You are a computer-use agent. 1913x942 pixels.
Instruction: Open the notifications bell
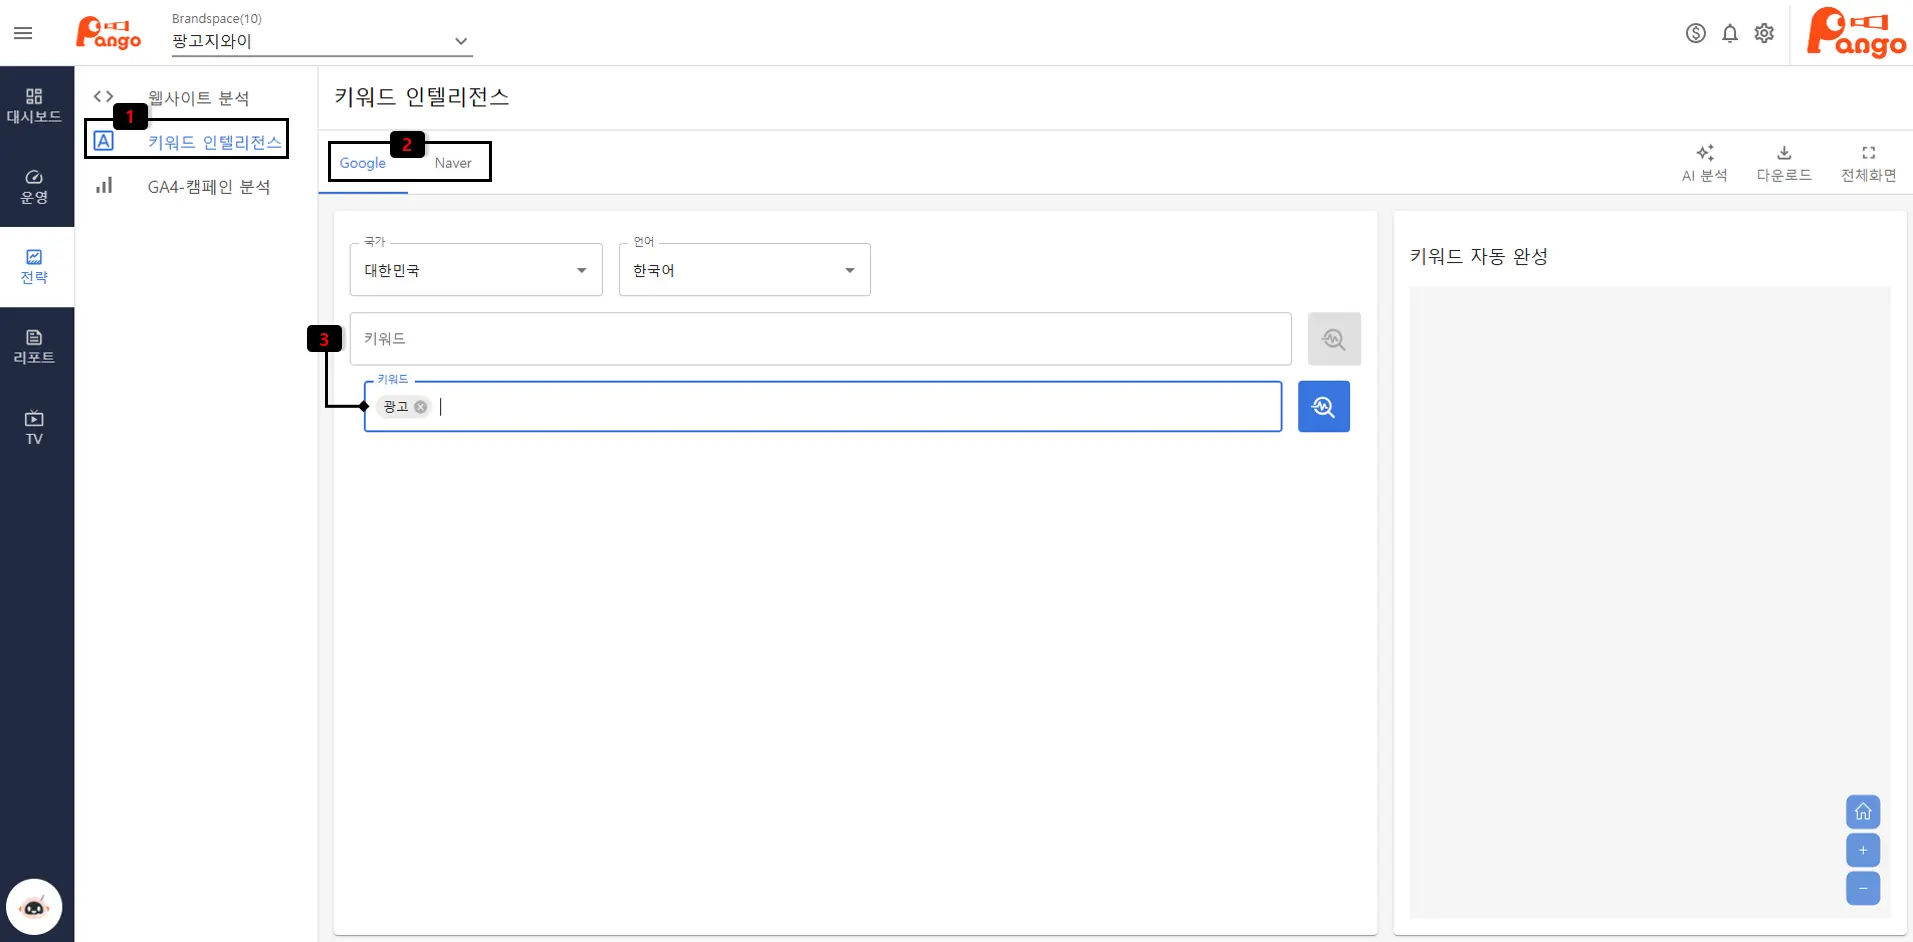[x=1729, y=33]
